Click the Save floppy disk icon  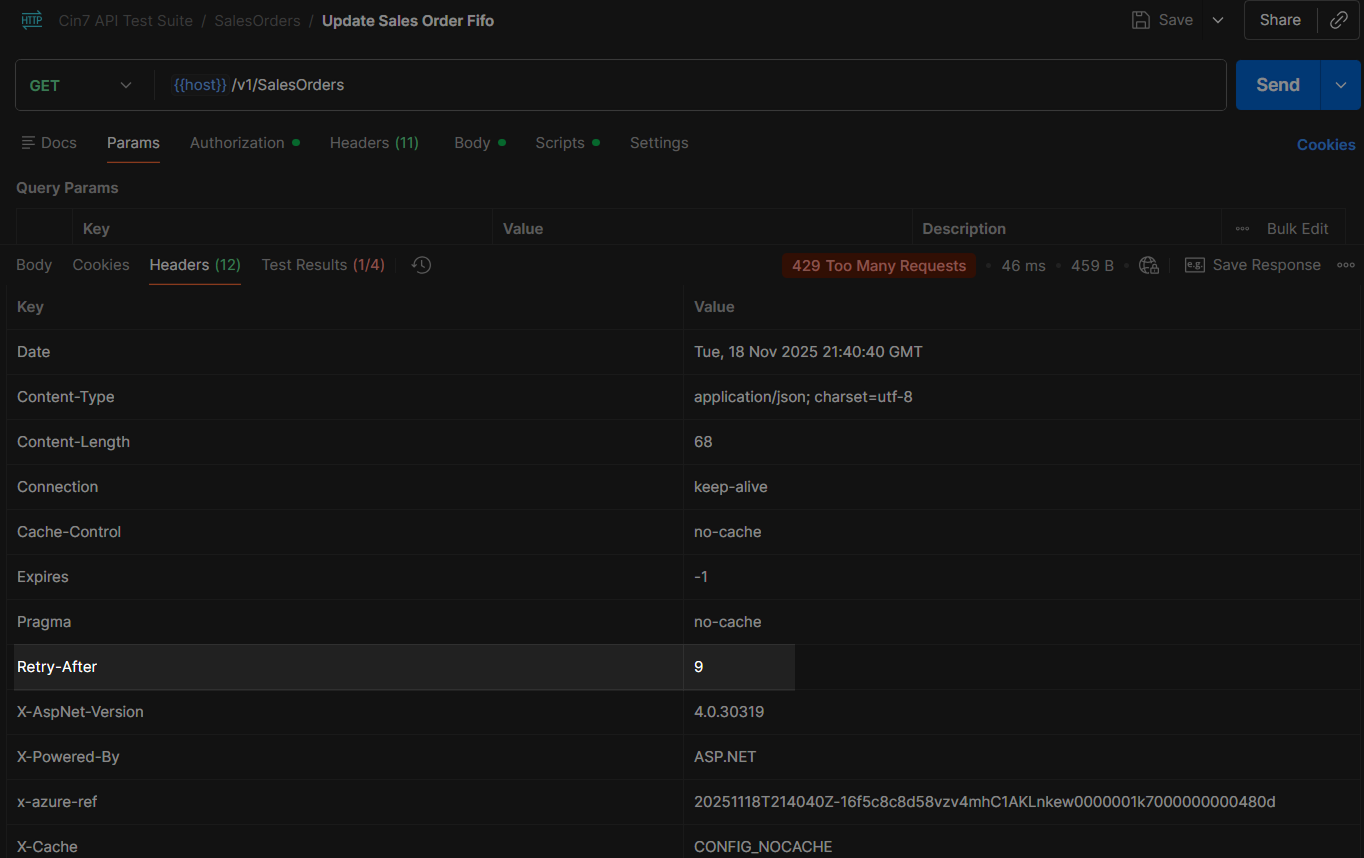coord(1140,20)
